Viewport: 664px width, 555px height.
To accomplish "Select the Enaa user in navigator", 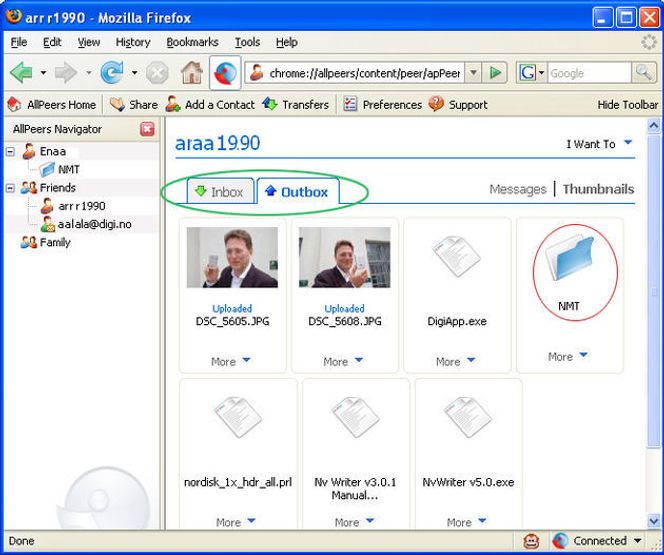I will click(44, 152).
